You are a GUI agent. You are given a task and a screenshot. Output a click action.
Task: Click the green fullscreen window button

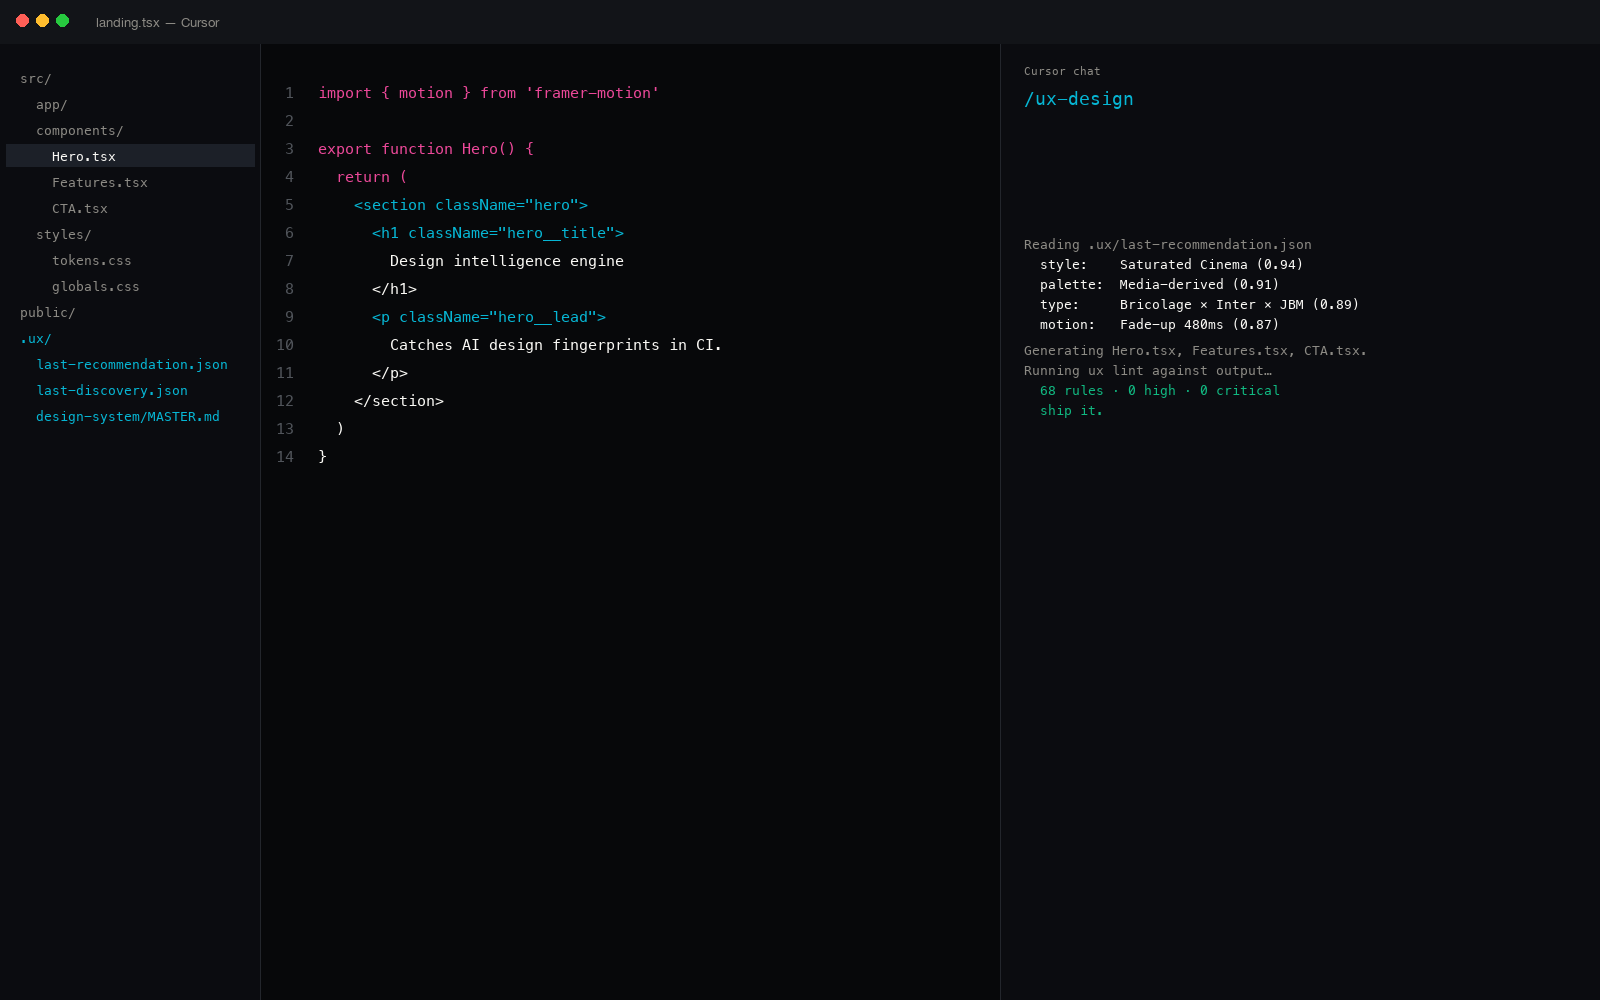point(62,21)
